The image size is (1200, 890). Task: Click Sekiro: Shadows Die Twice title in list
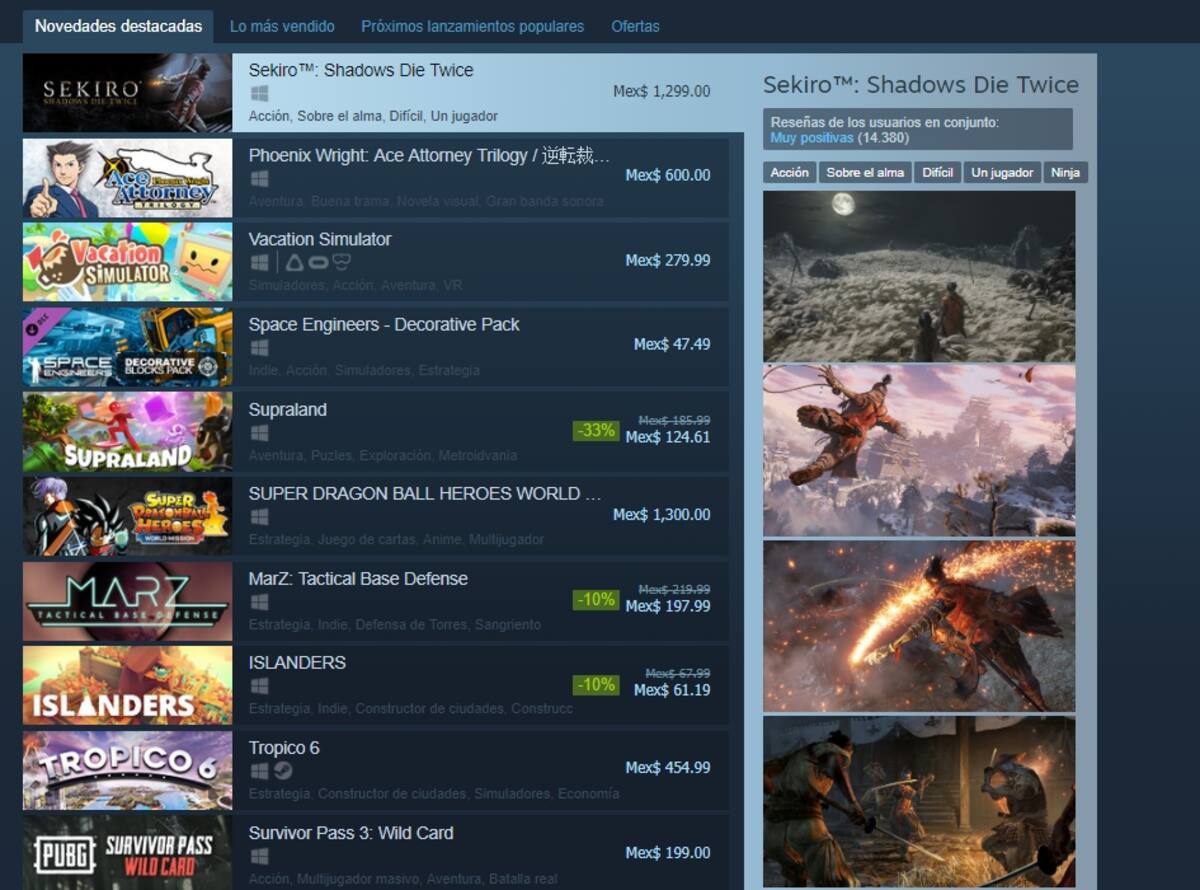(x=361, y=70)
